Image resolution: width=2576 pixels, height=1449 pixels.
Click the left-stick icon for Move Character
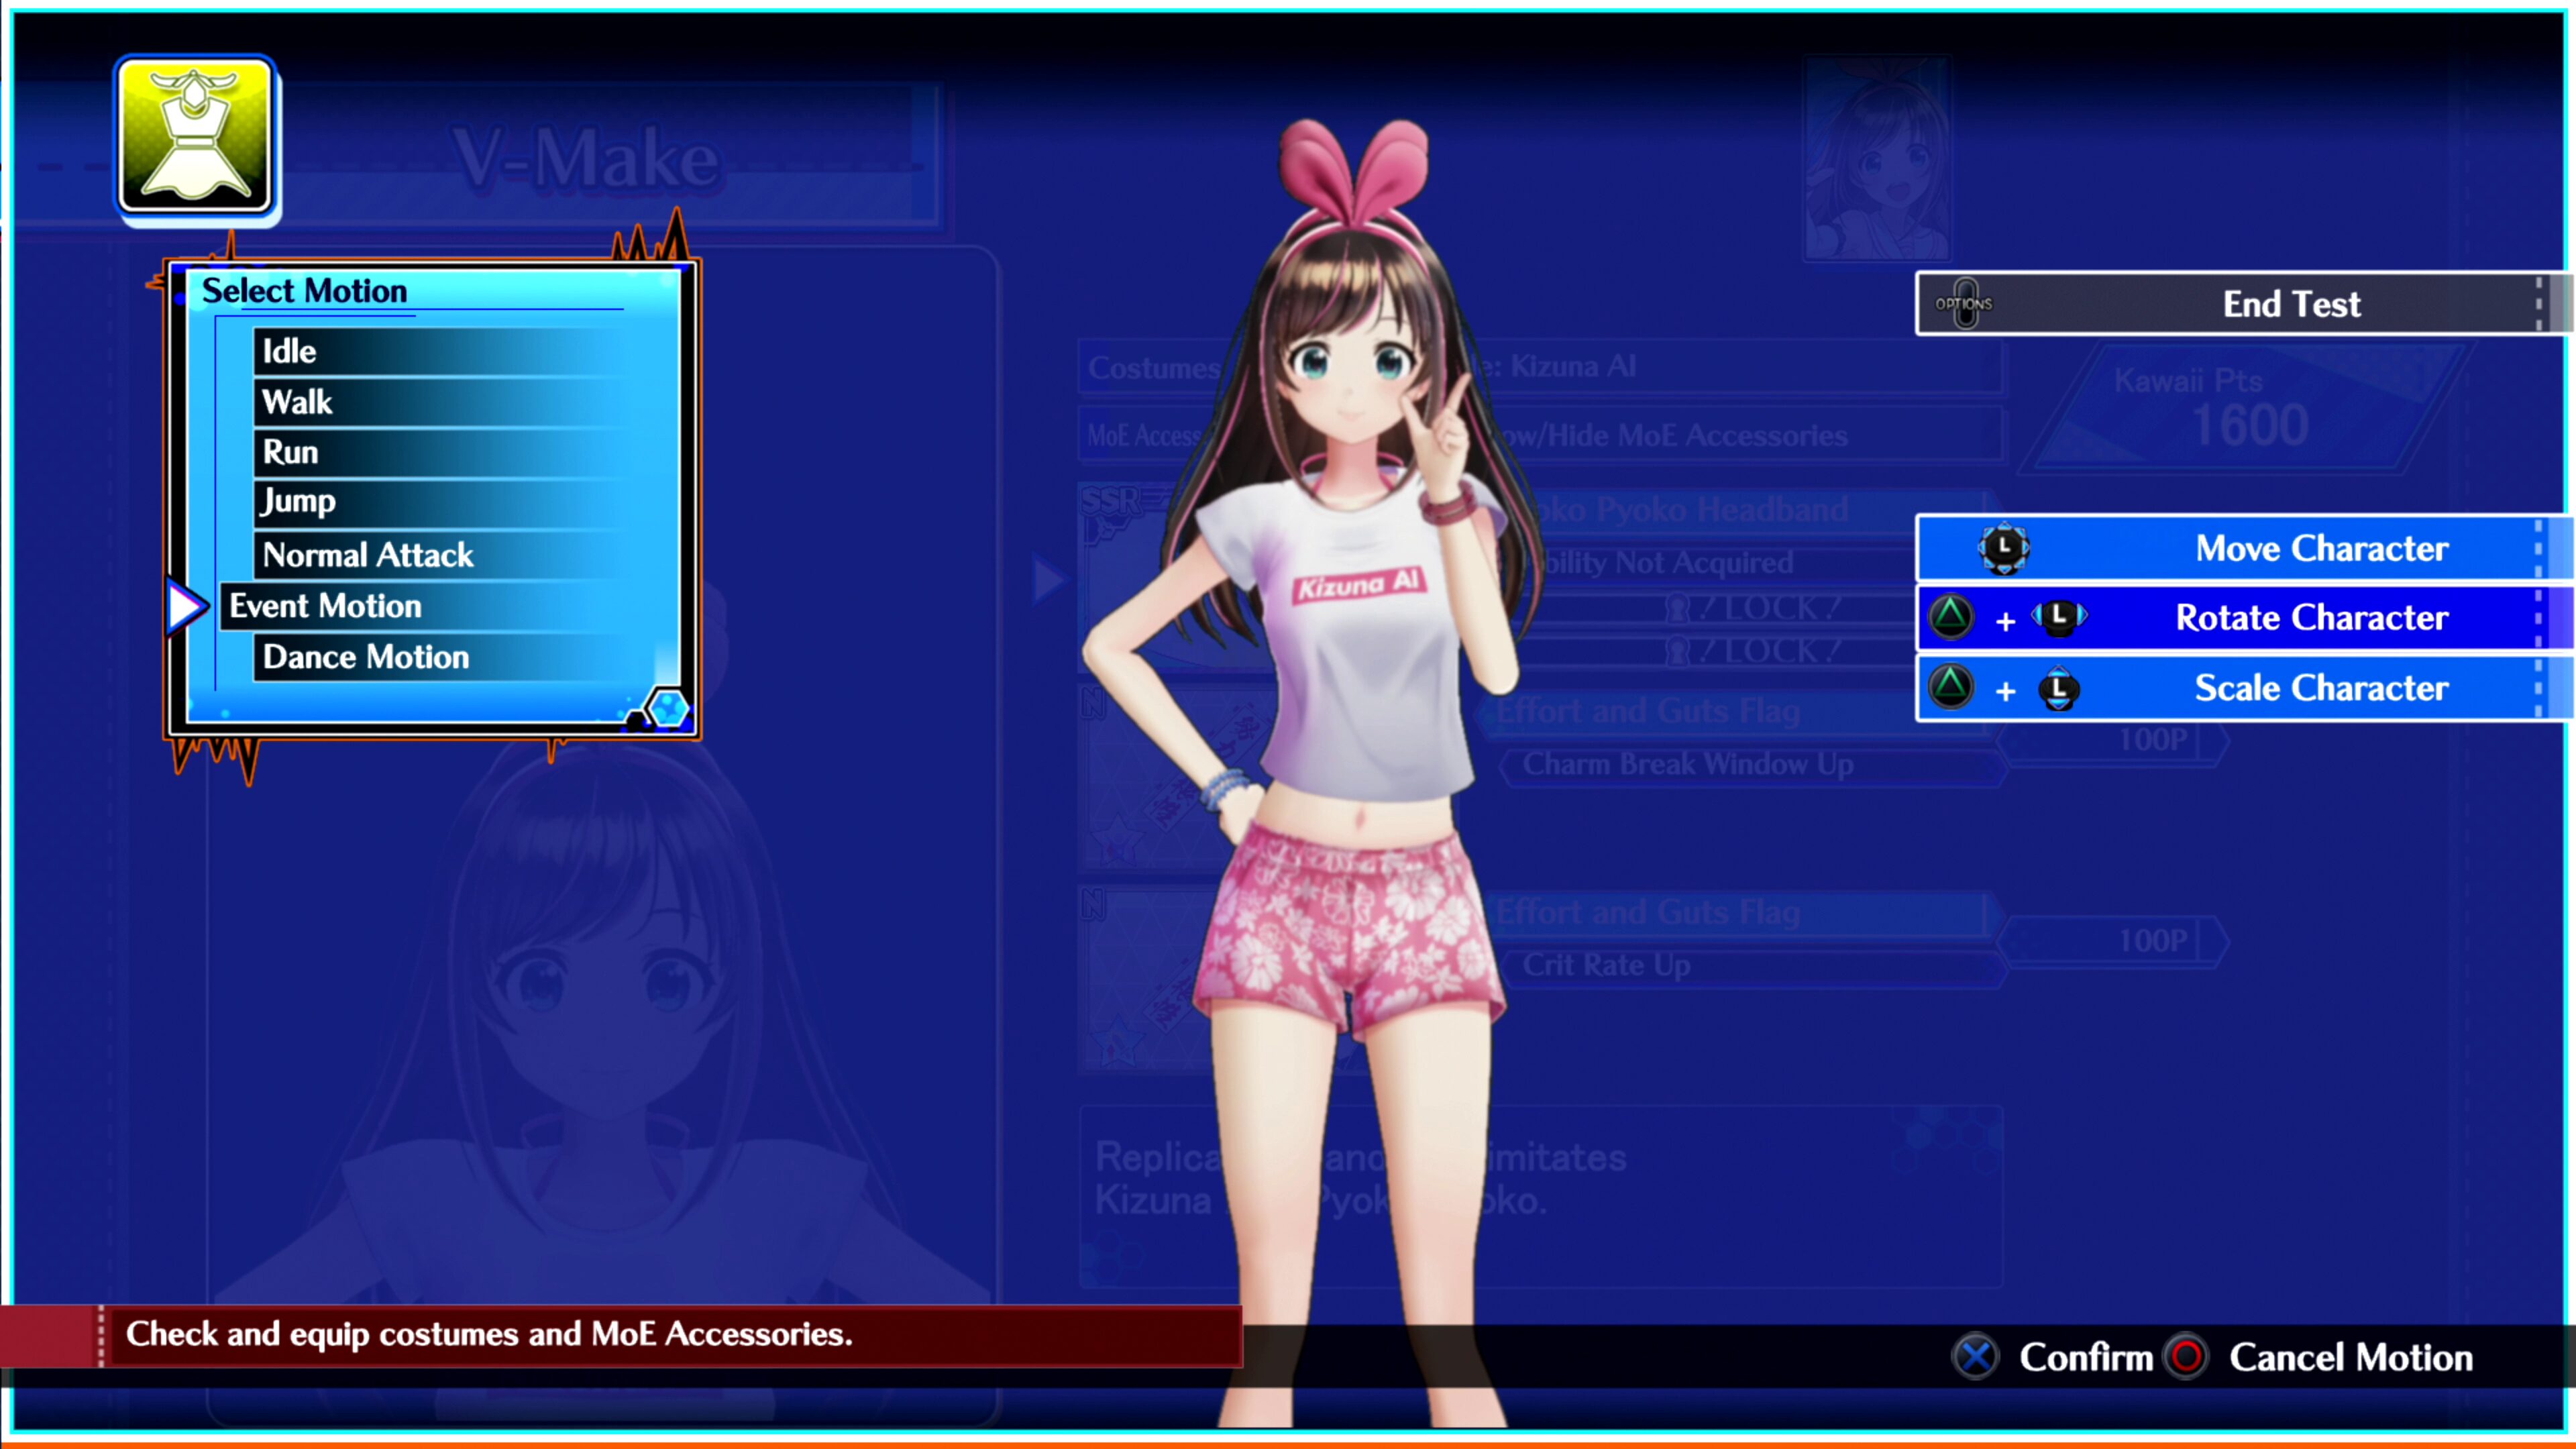pos(2004,548)
